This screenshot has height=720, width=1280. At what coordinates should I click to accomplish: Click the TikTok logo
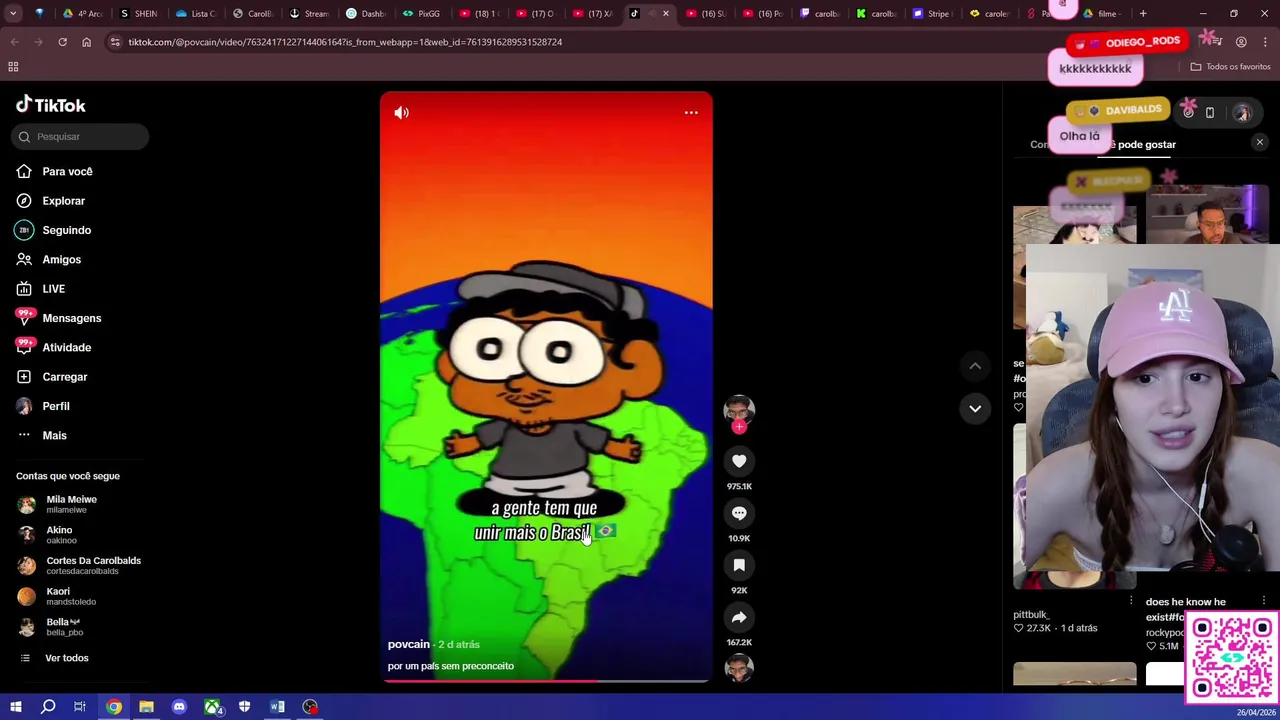coord(51,105)
